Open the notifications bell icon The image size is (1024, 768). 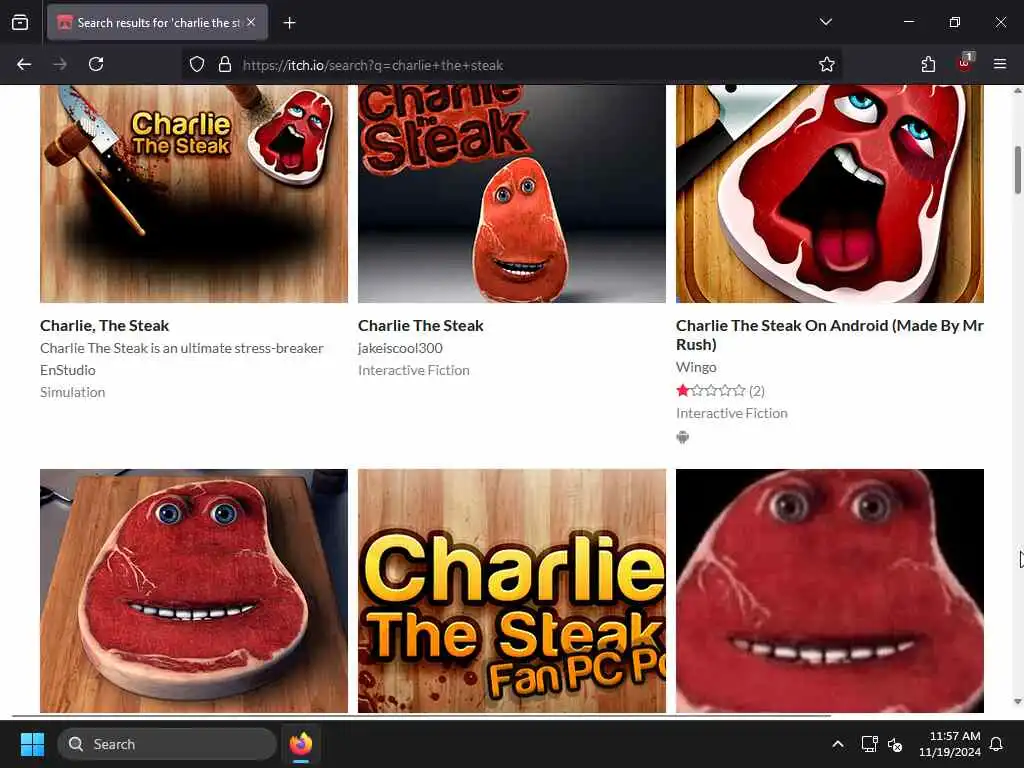point(996,744)
